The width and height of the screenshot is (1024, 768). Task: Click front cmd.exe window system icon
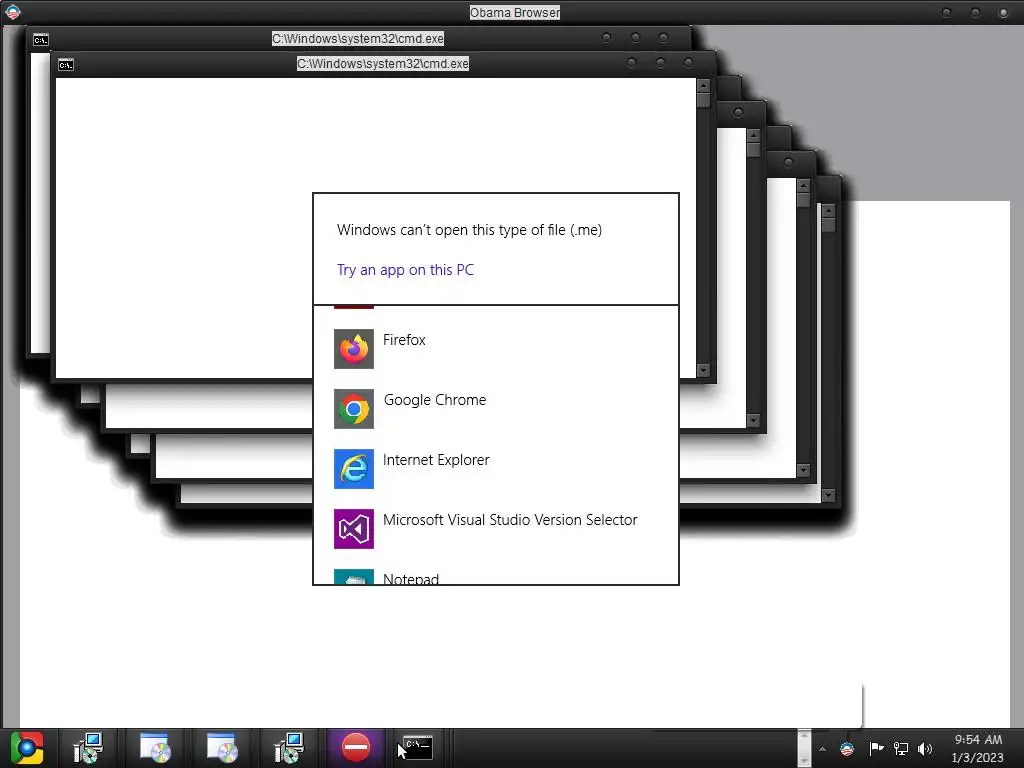(x=65, y=65)
